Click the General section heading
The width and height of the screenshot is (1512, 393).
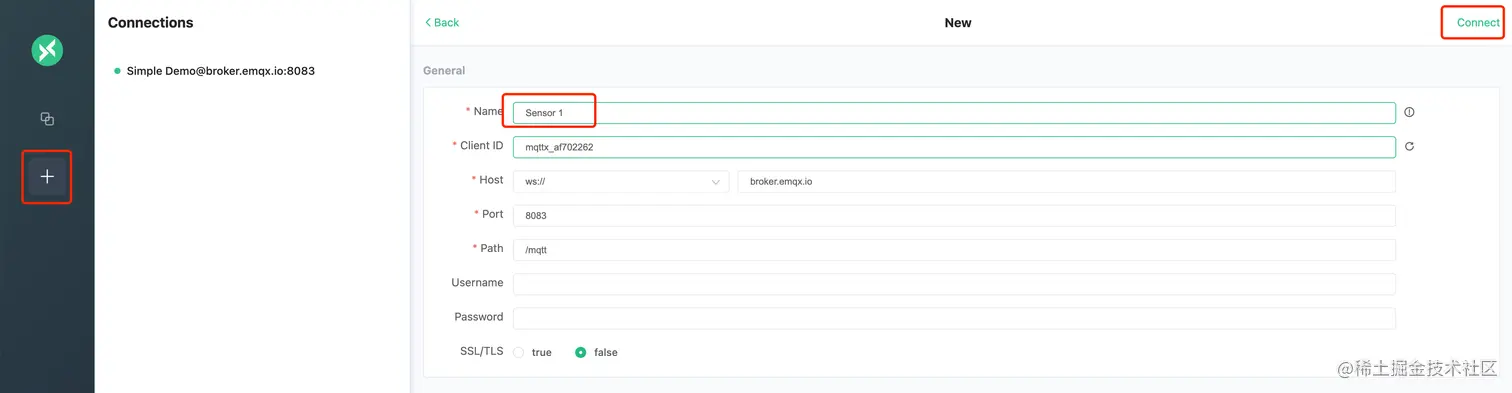pos(444,71)
